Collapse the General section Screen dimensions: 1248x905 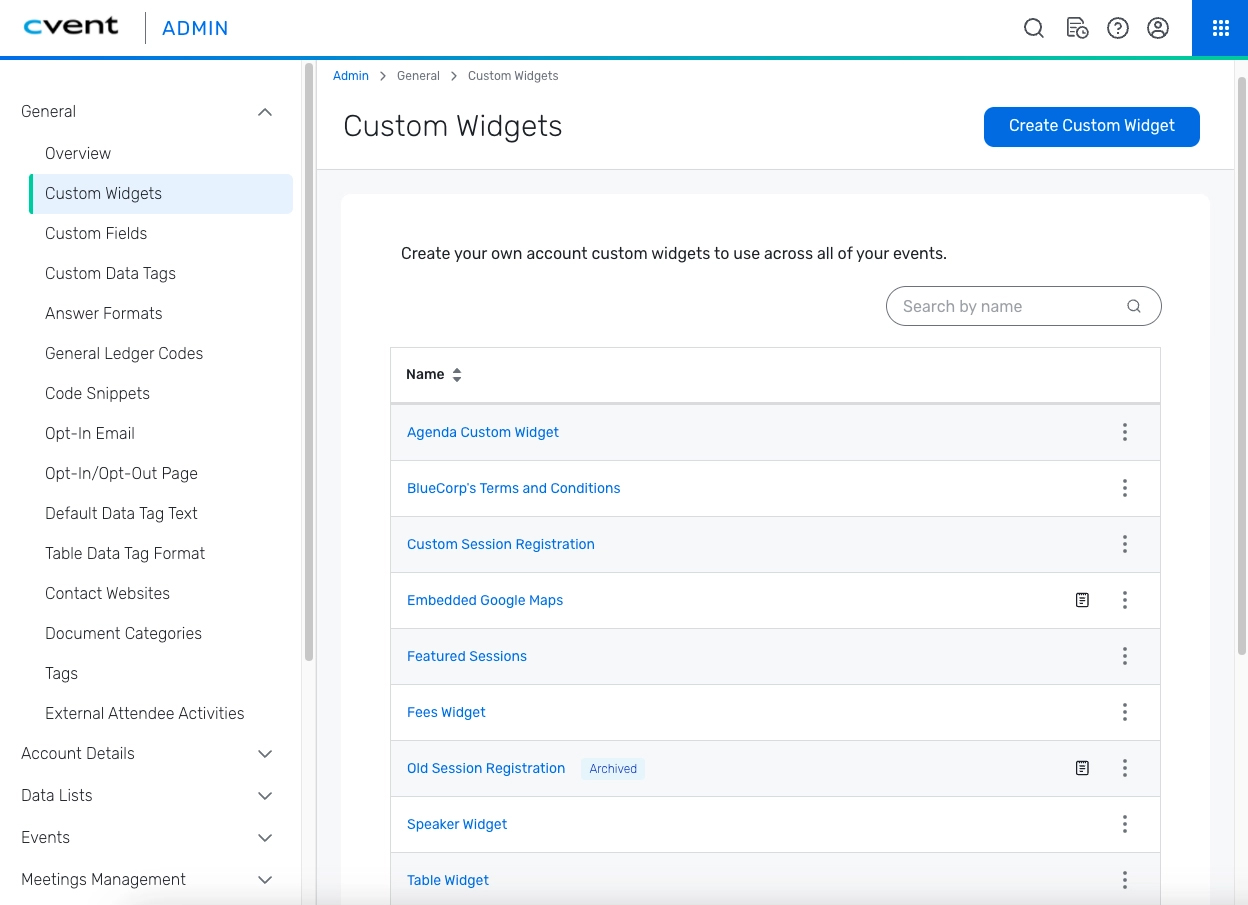(x=265, y=112)
